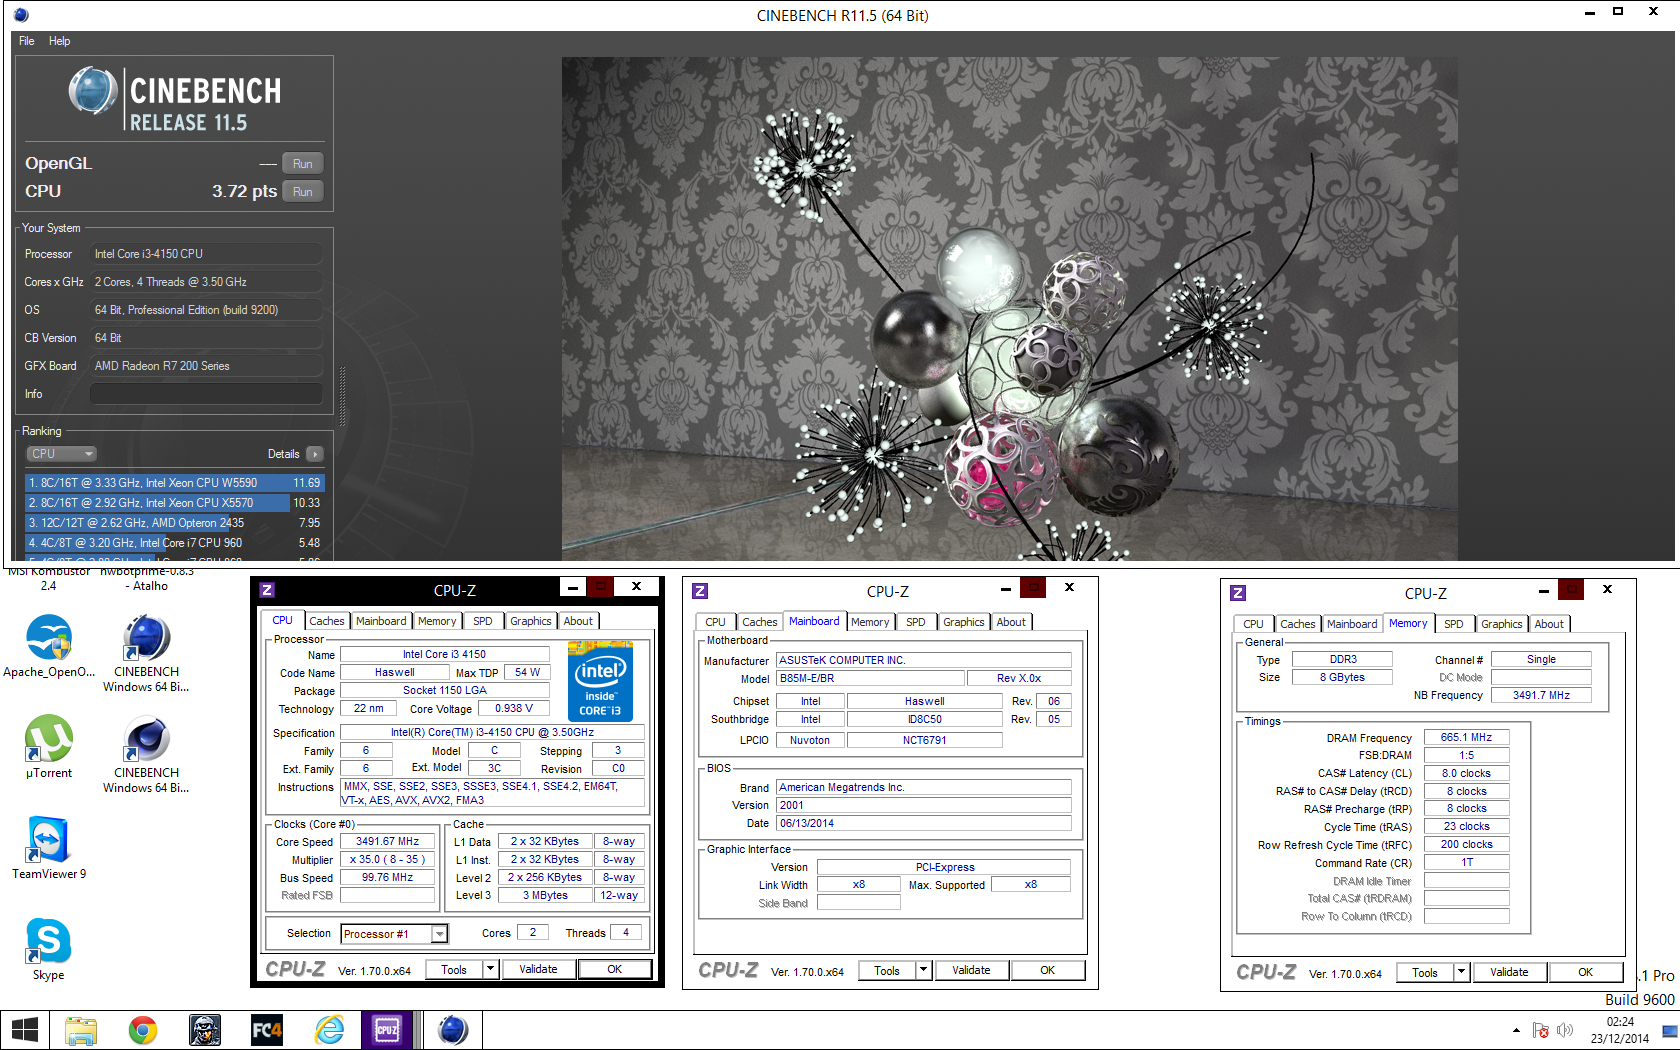Expand Tools dropdown arrow in Mainboard CPU-Z window
This screenshot has width=1680, height=1050.
[923, 970]
